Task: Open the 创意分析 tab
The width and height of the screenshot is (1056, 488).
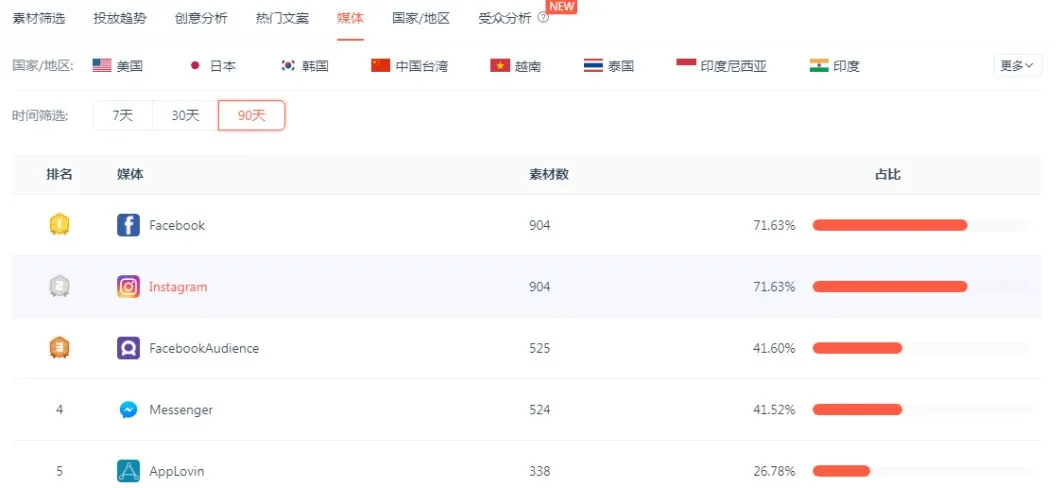Action: tap(201, 18)
